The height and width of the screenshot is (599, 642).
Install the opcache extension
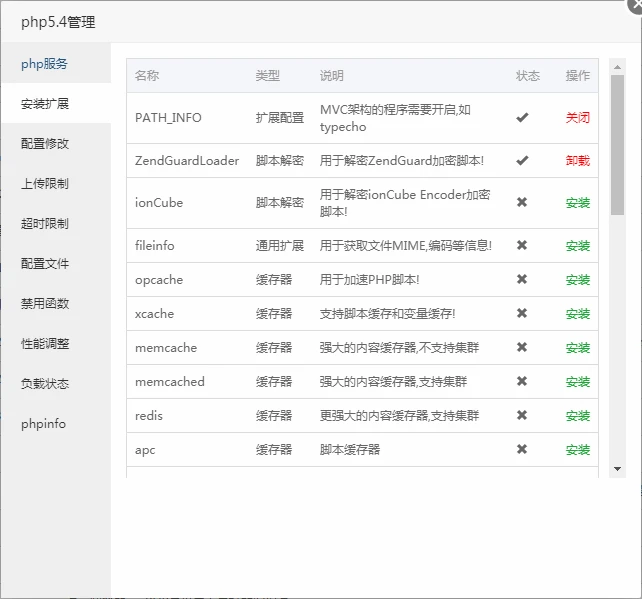577,280
